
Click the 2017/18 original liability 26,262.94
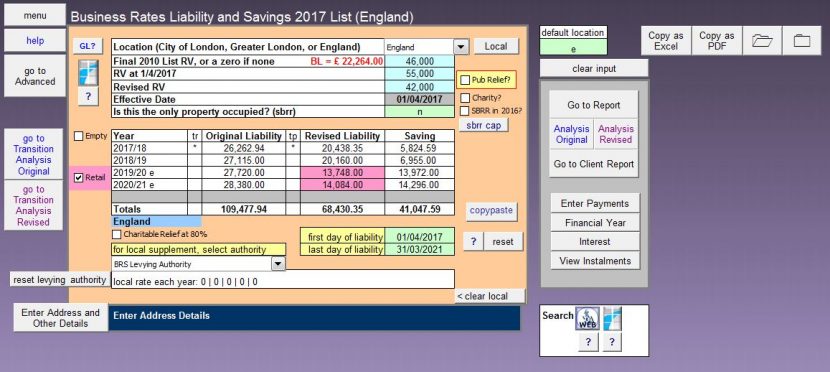pyautogui.click(x=243, y=148)
